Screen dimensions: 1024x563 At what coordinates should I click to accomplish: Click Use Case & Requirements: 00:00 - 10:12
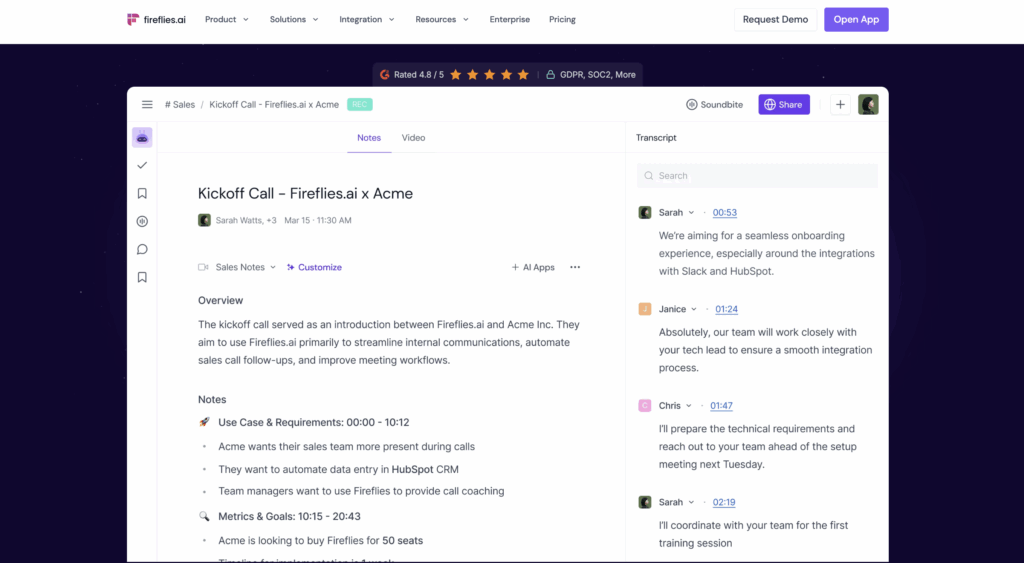click(x=313, y=423)
